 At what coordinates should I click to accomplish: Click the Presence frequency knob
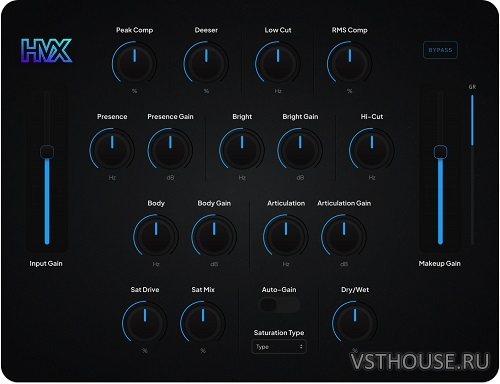tap(112, 149)
